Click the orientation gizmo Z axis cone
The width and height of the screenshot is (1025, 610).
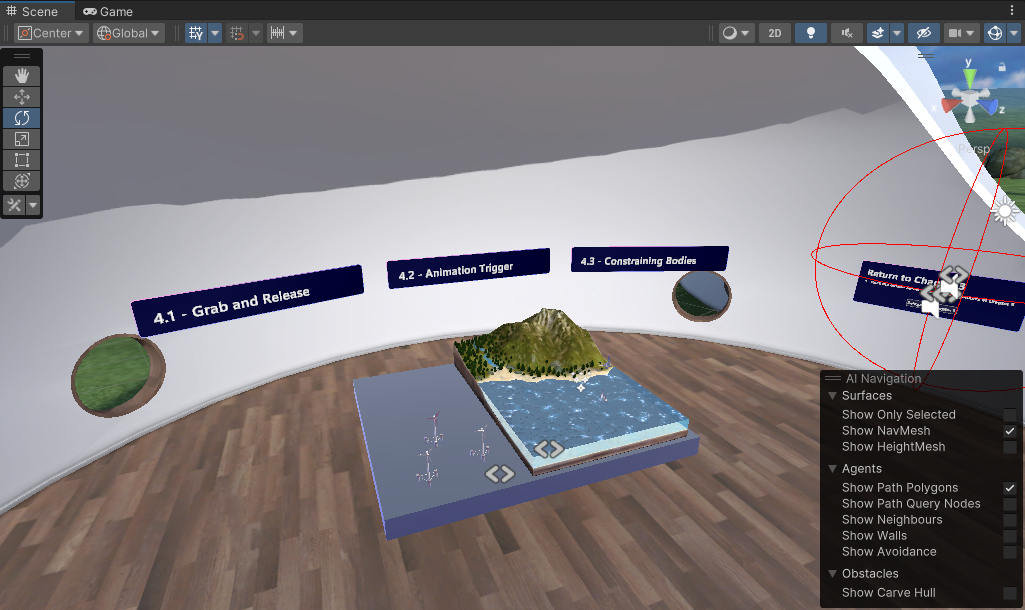(x=988, y=107)
